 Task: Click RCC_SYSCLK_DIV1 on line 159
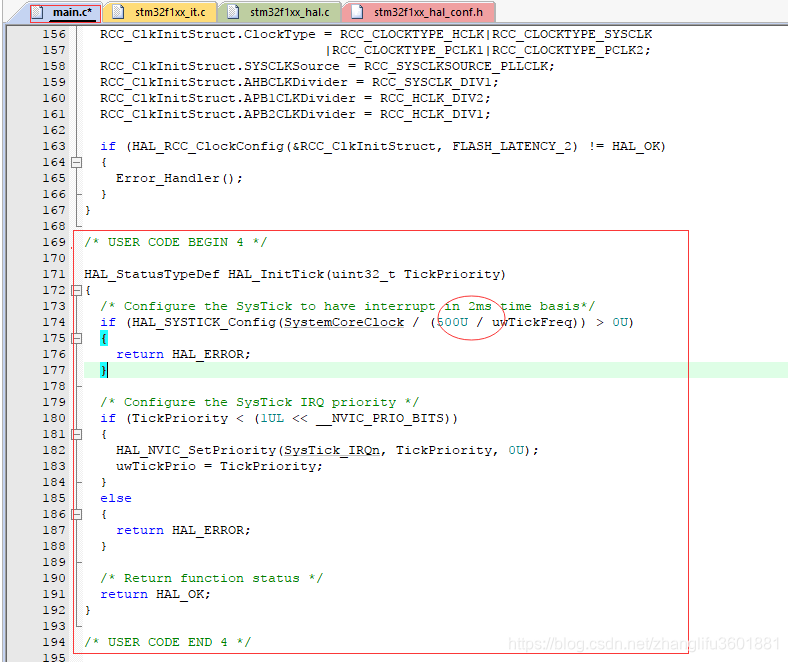click(x=432, y=82)
